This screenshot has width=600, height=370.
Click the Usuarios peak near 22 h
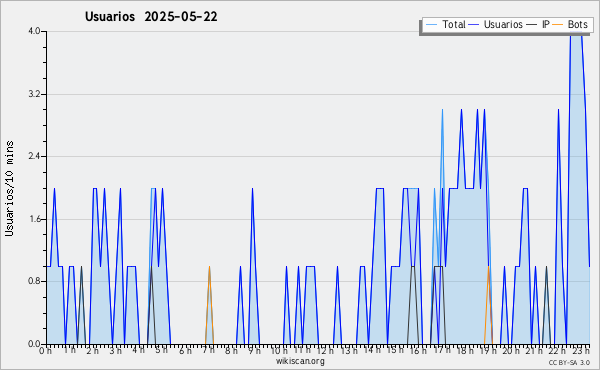(558, 110)
